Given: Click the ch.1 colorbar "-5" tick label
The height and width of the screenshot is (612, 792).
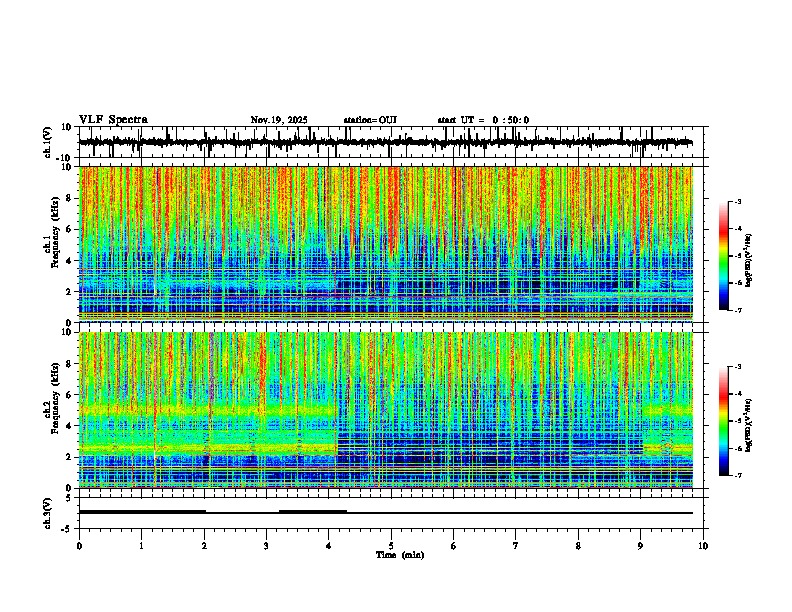Looking at the screenshot, I should coord(738,256).
